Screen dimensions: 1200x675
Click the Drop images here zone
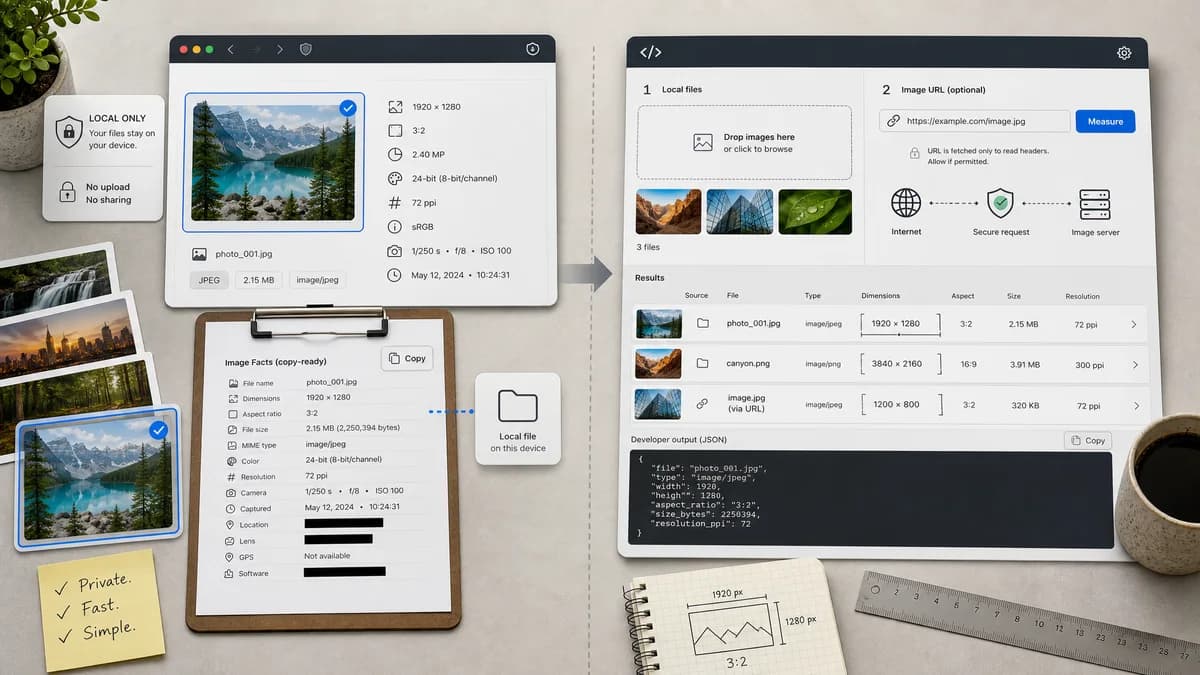click(x=744, y=142)
